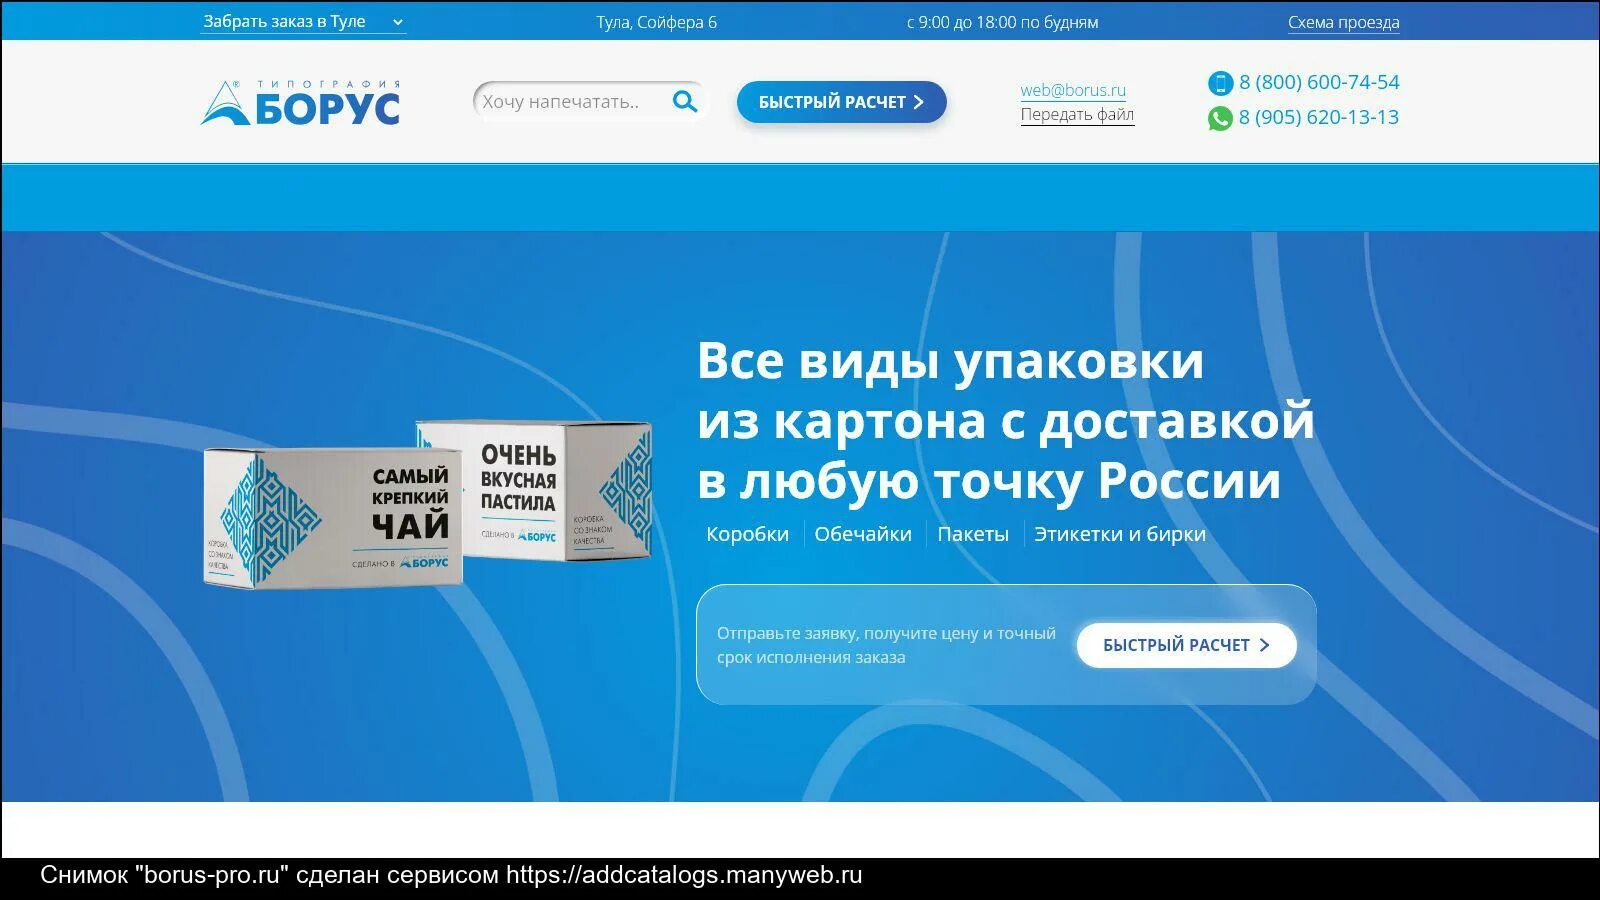Open the Борус typography logo

pos(300,103)
